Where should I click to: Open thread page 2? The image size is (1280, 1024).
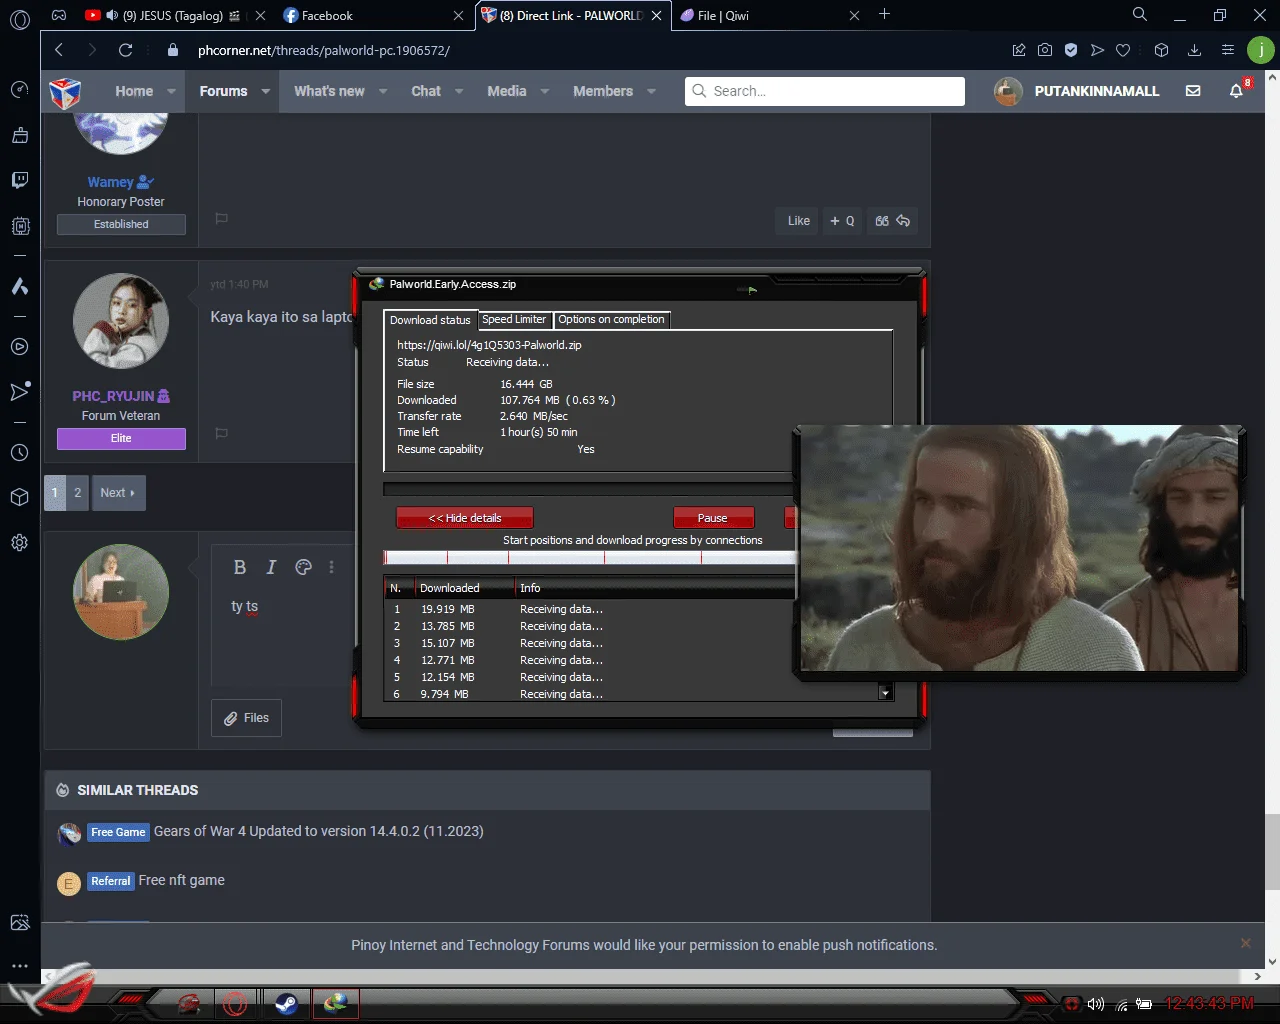click(x=77, y=493)
